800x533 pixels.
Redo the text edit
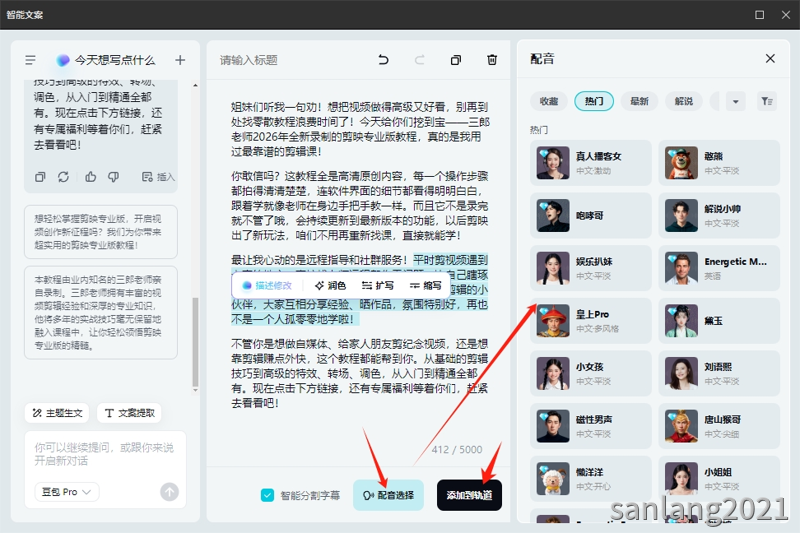coord(419,60)
